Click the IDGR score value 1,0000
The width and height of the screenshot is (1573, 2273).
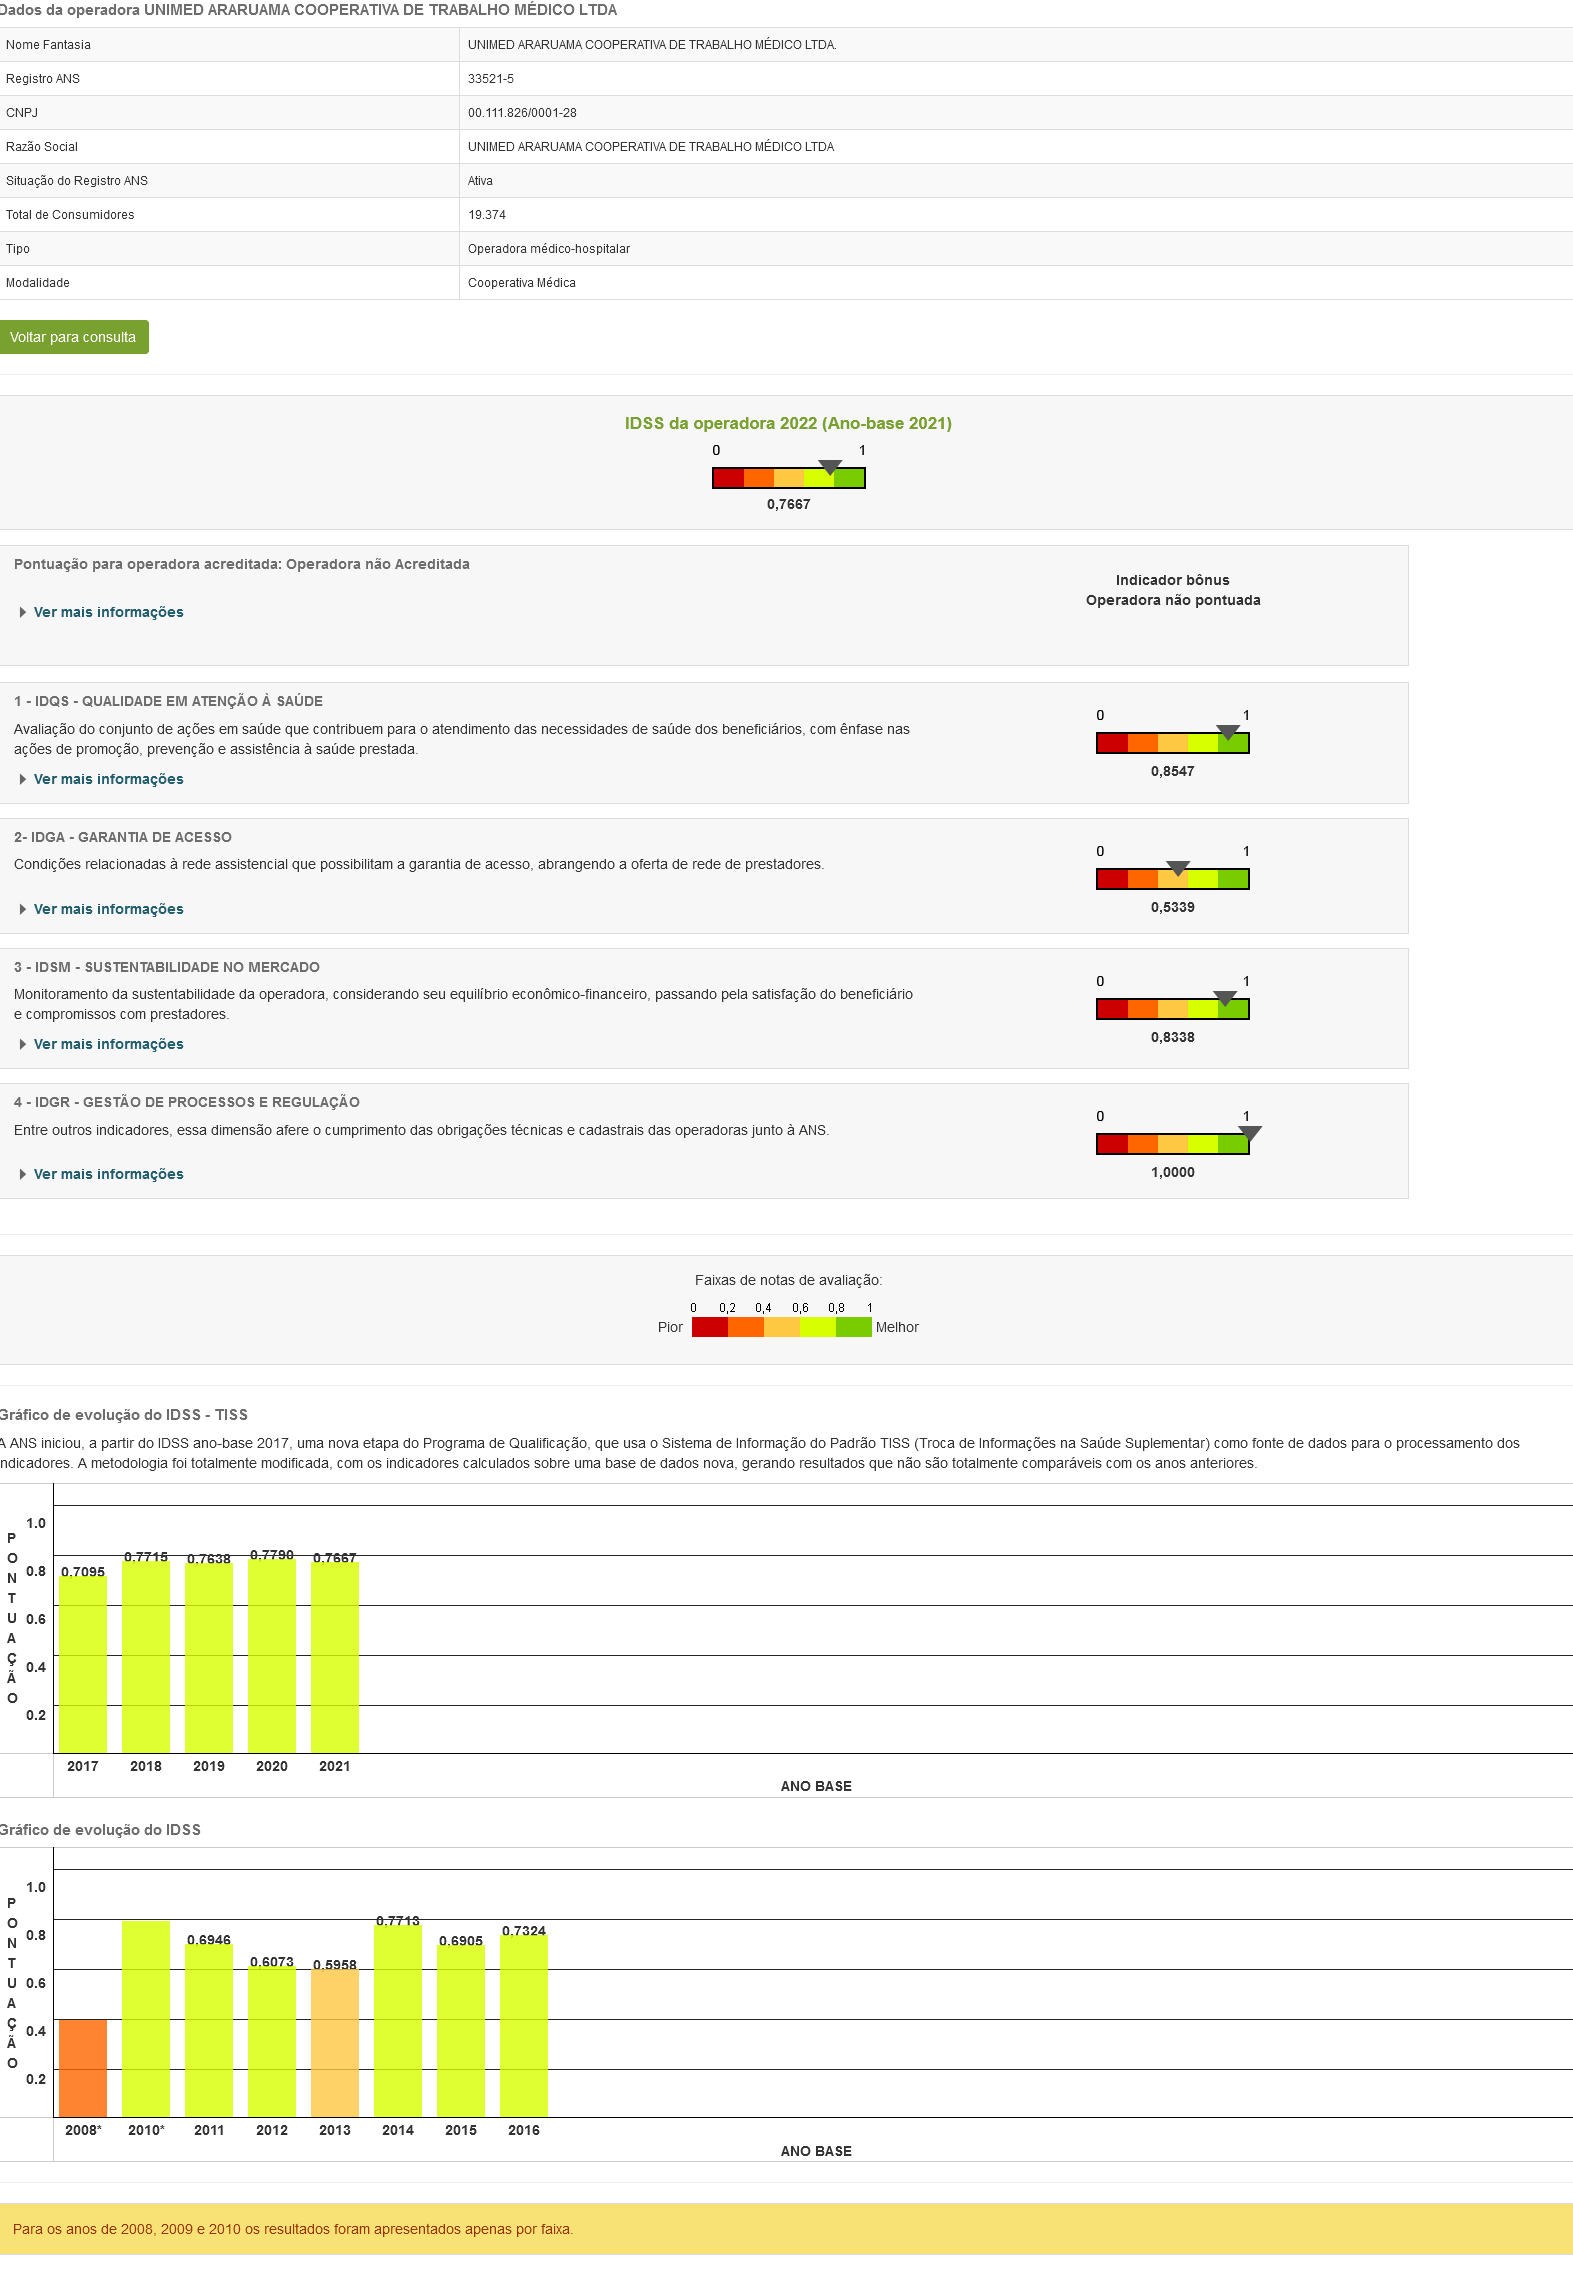[1173, 1172]
